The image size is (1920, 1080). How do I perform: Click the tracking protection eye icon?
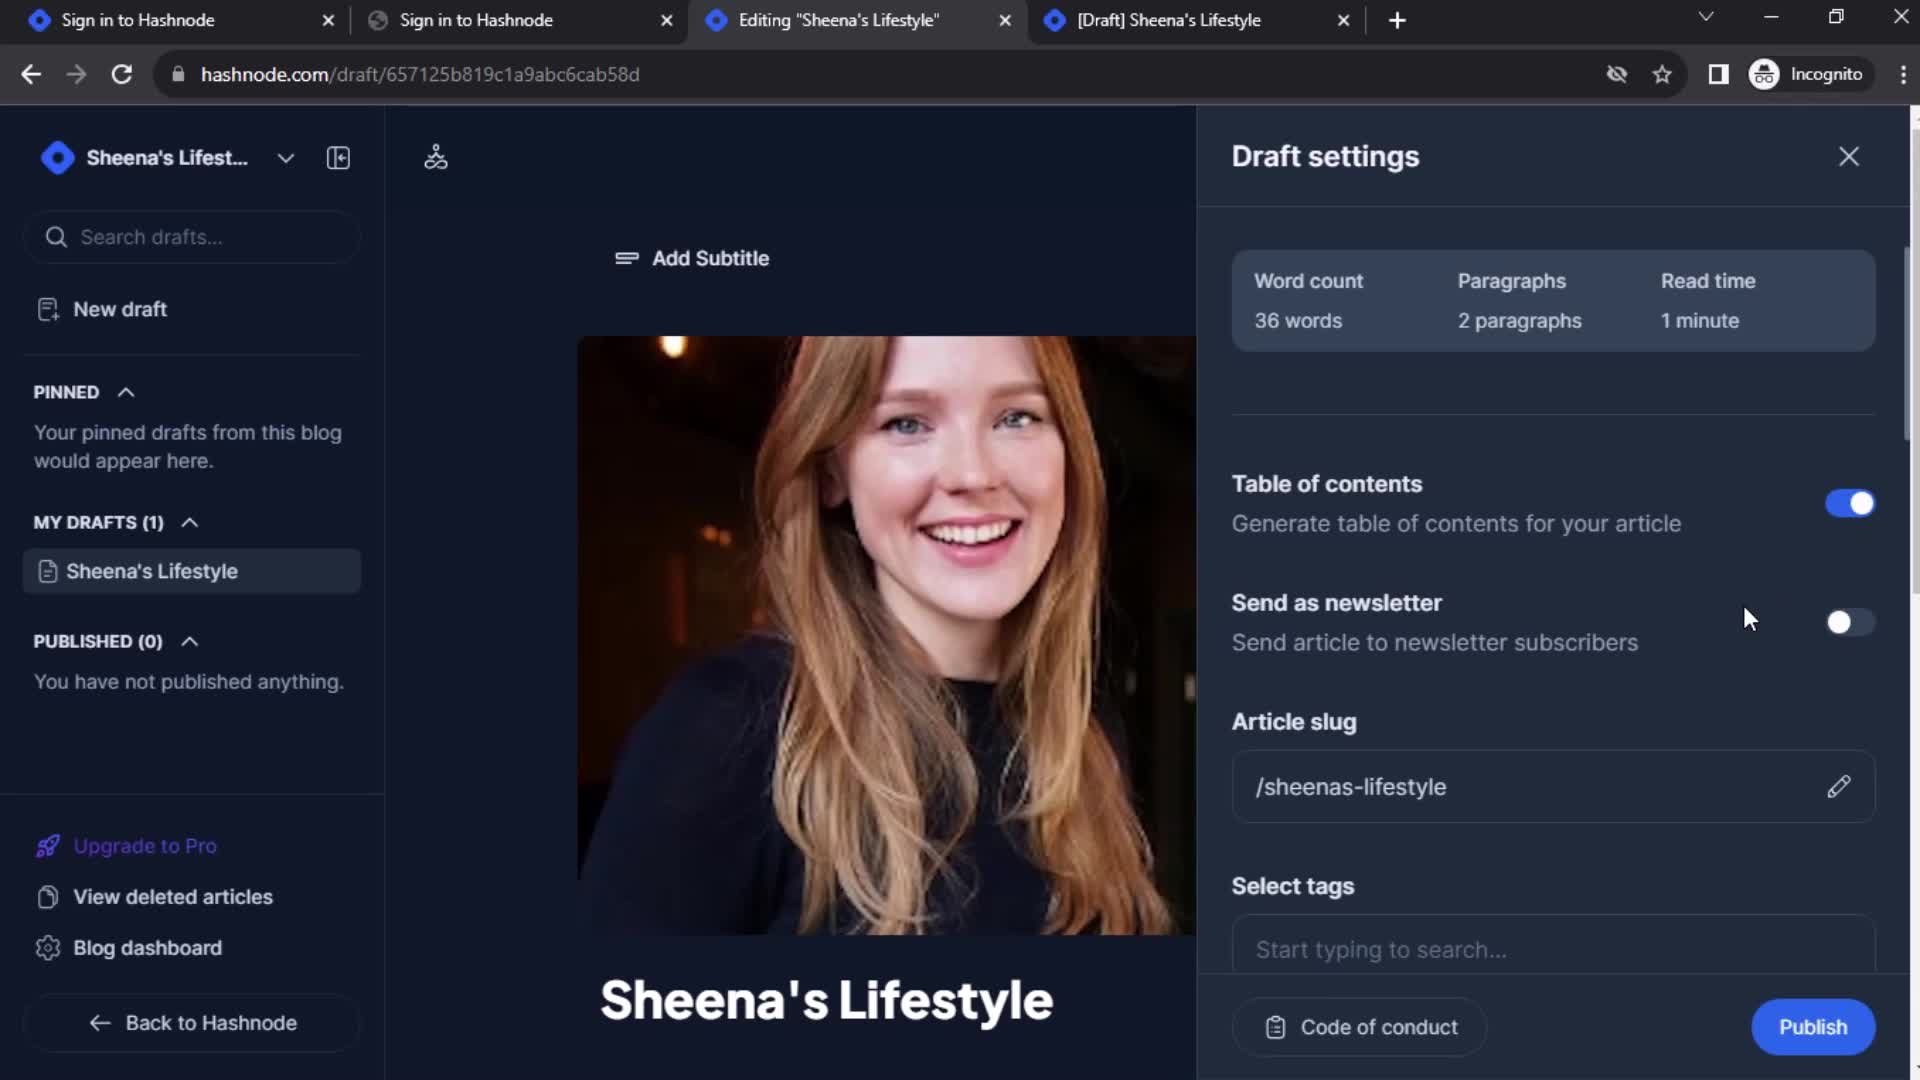(1616, 74)
